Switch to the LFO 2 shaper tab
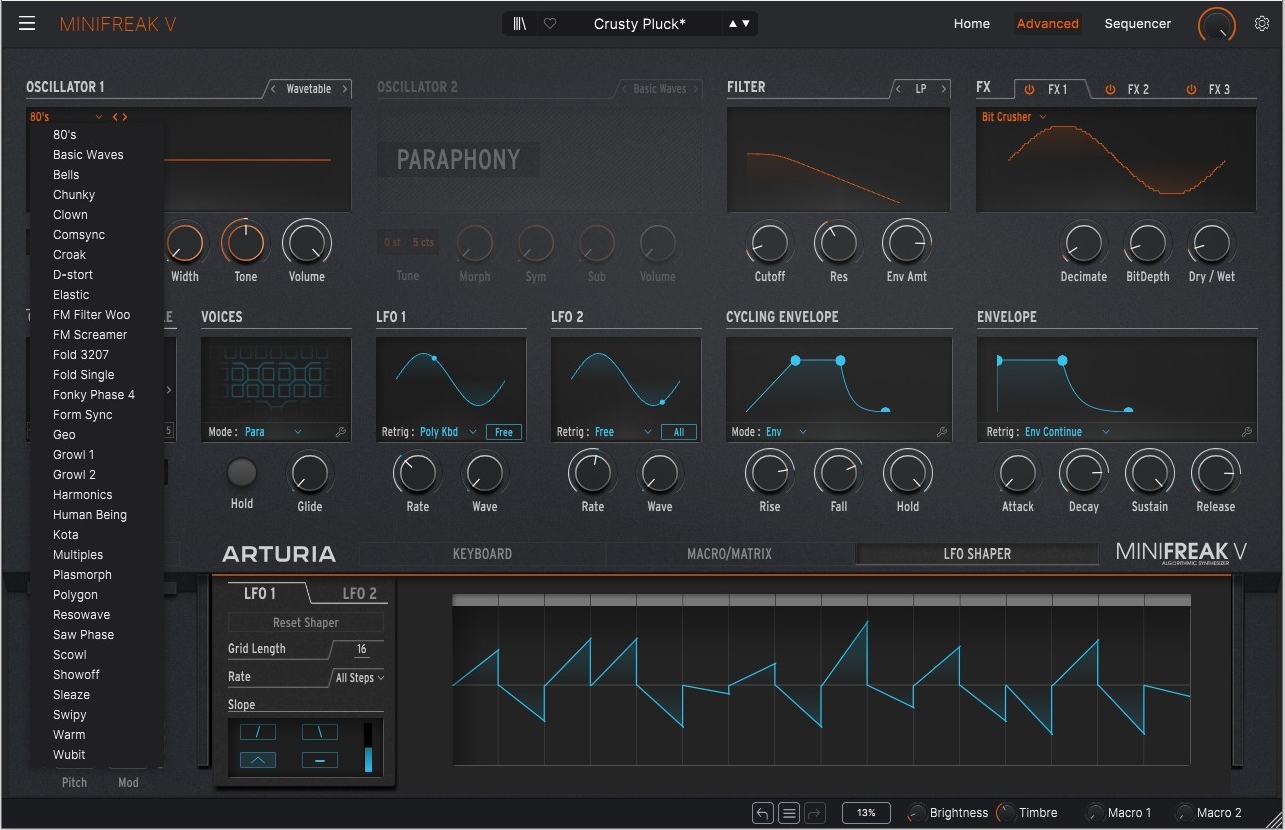Image resolution: width=1285 pixels, height=830 pixels. coord(359,593)
